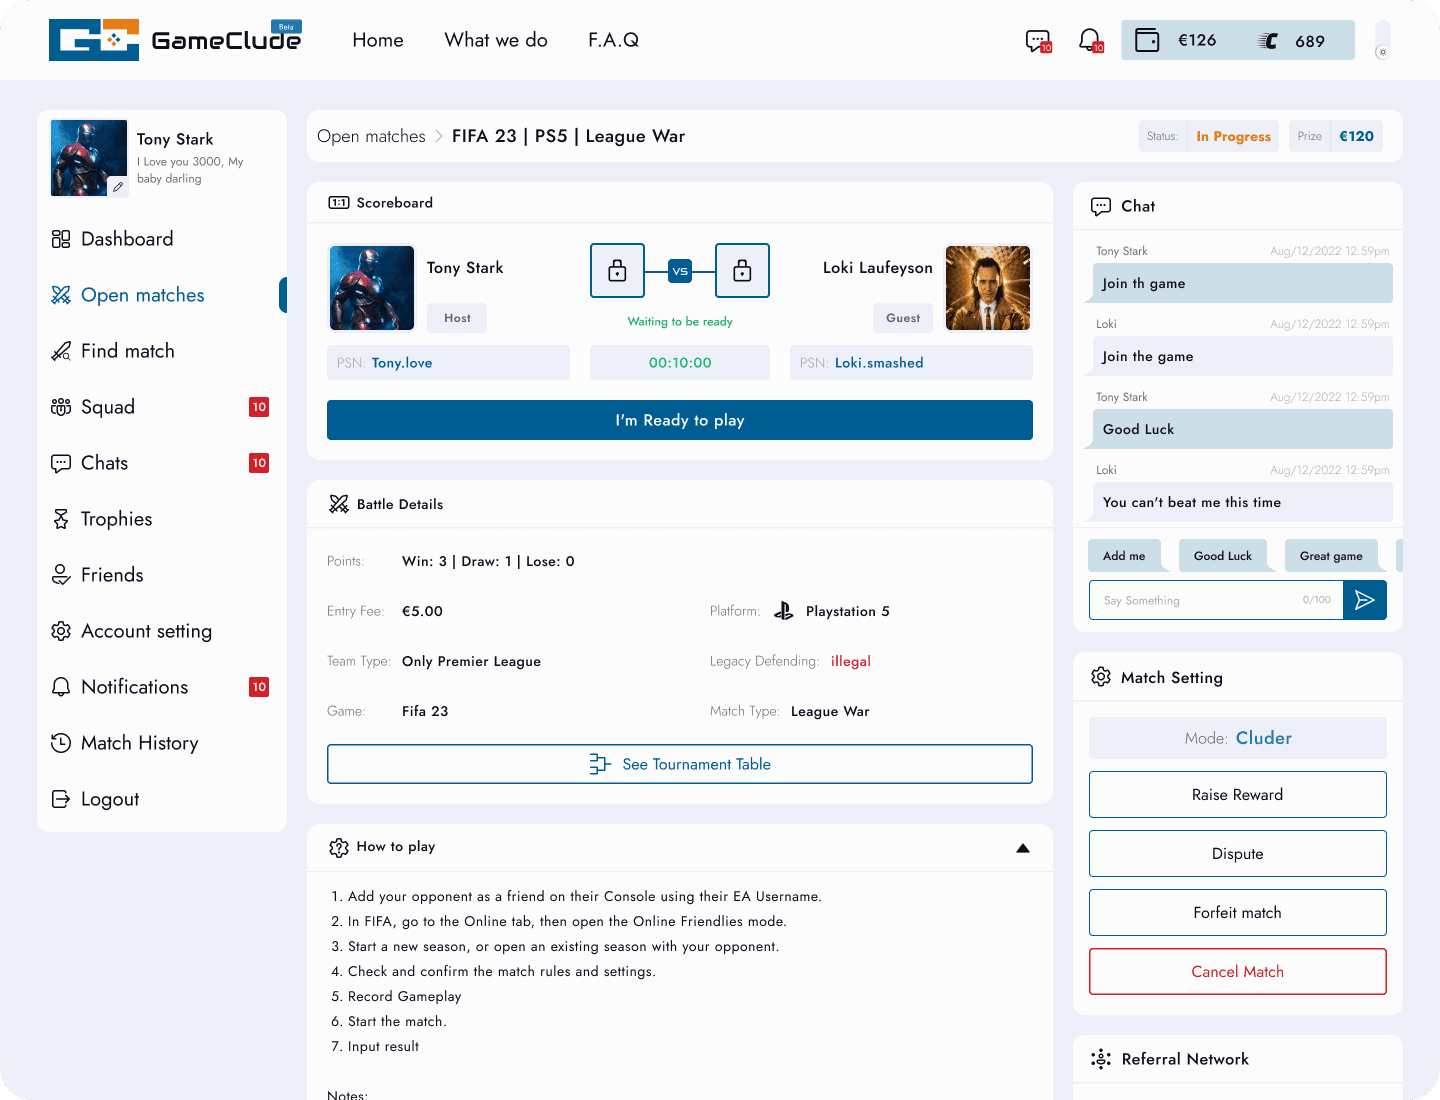Open What we do page
Viewport: 1440px width, 1100px height.
[x=496, y=40]
